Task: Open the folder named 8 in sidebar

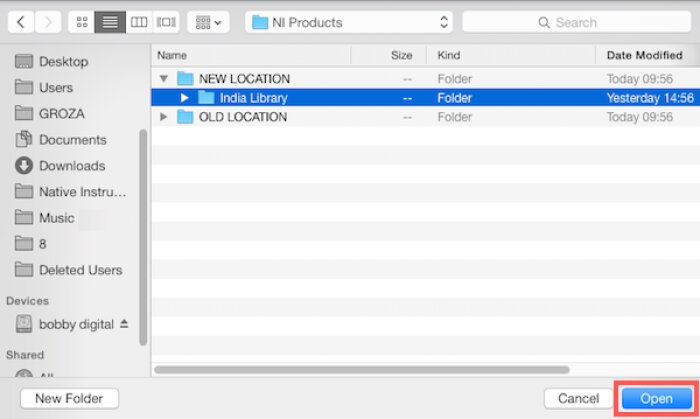Action: tap(30, 244)
